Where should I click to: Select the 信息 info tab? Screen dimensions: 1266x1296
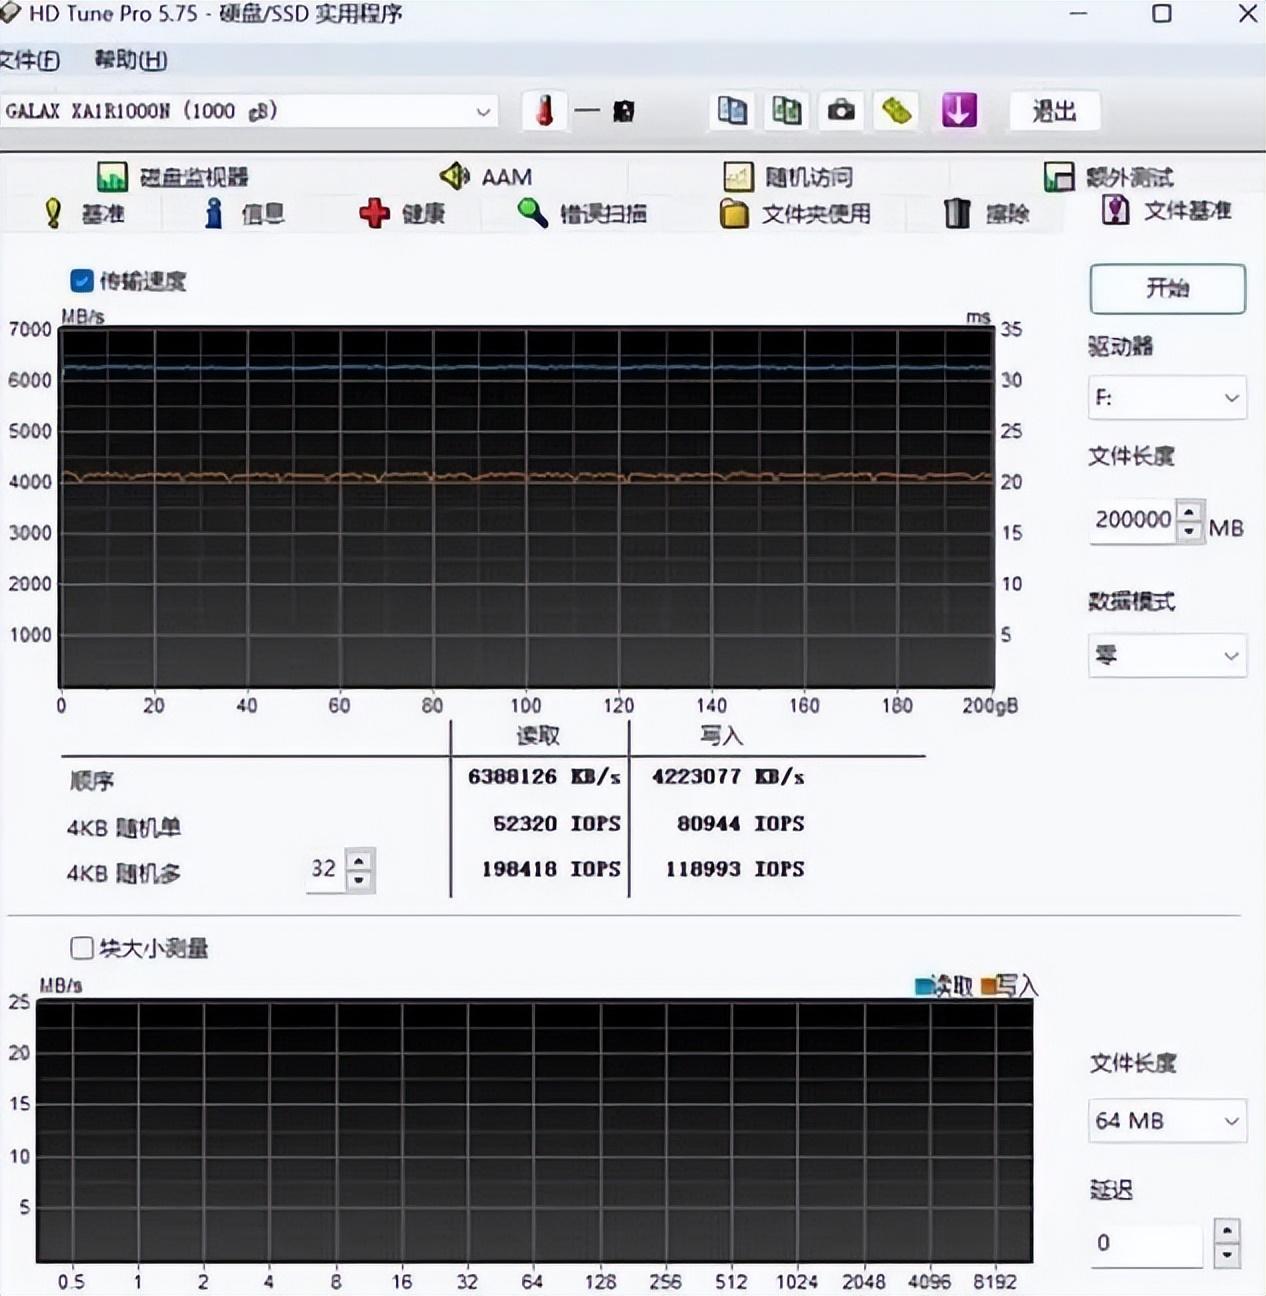click(x=245, y=213)
